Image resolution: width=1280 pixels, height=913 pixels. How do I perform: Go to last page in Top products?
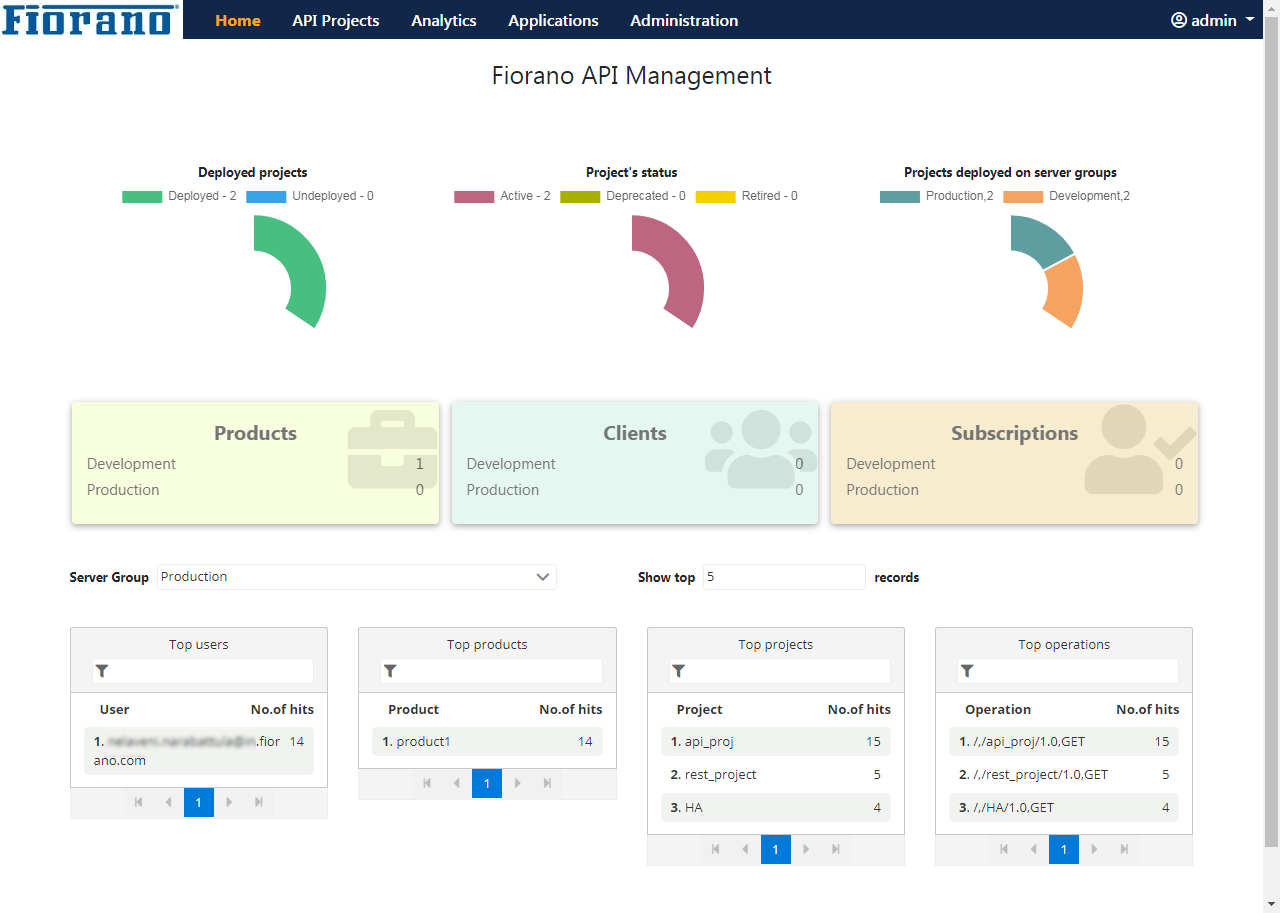pos(547,783)
